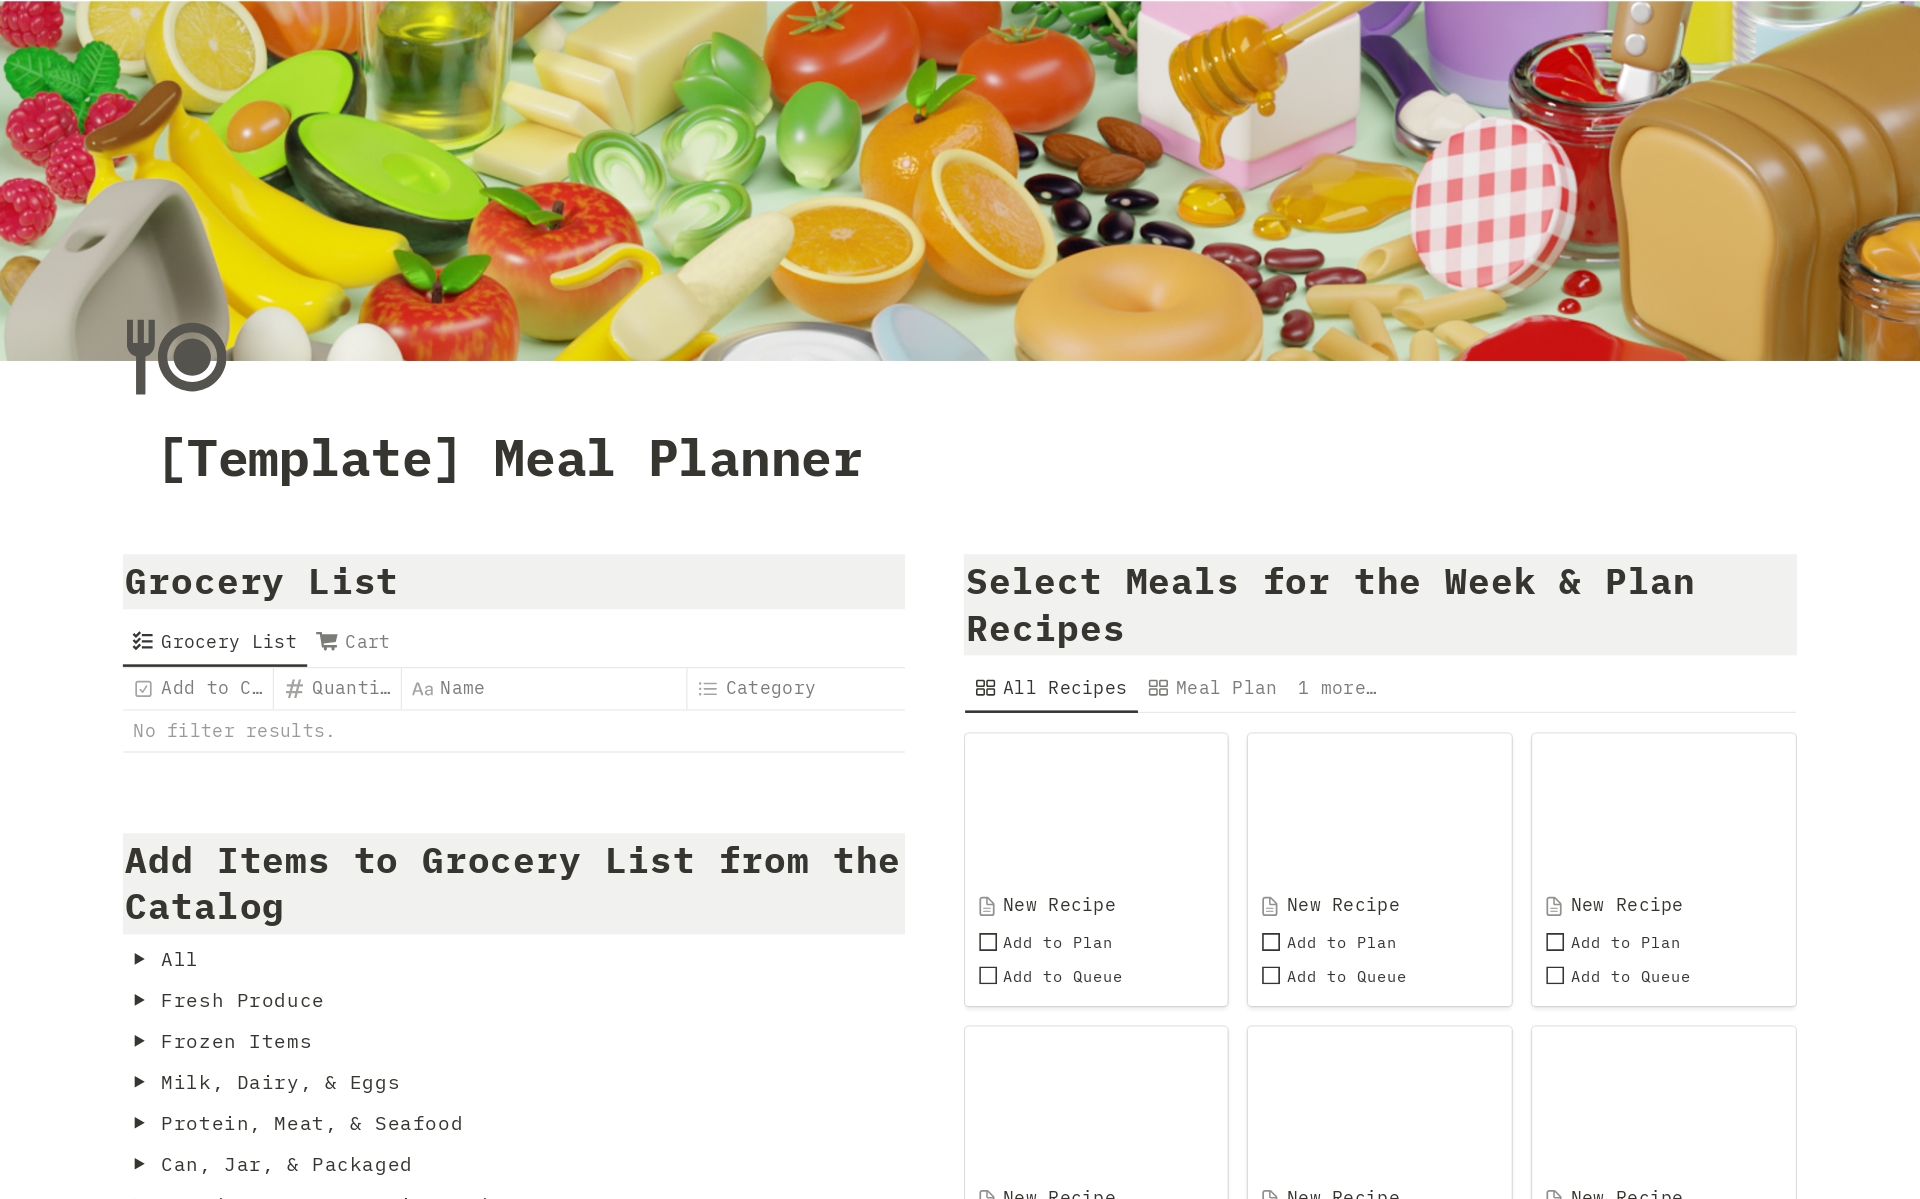Screen dimensions: 1920x1199
Task: Expand the Fresh Produce toggle
Action: 140,1000
